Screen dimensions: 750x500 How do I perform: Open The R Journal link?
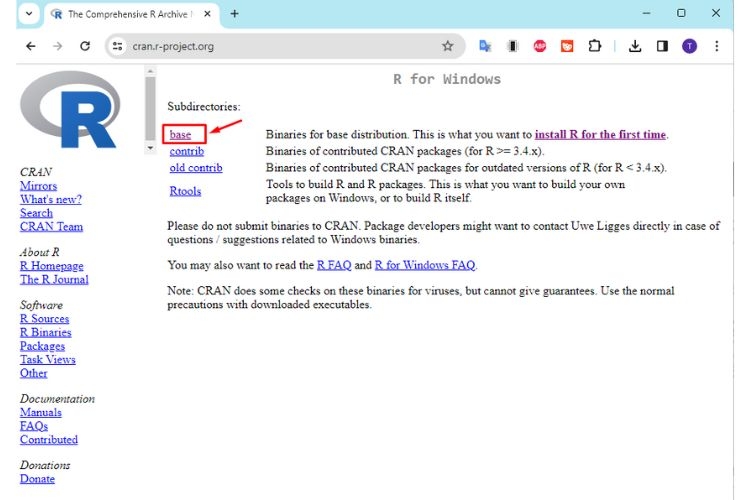(54, 279)
